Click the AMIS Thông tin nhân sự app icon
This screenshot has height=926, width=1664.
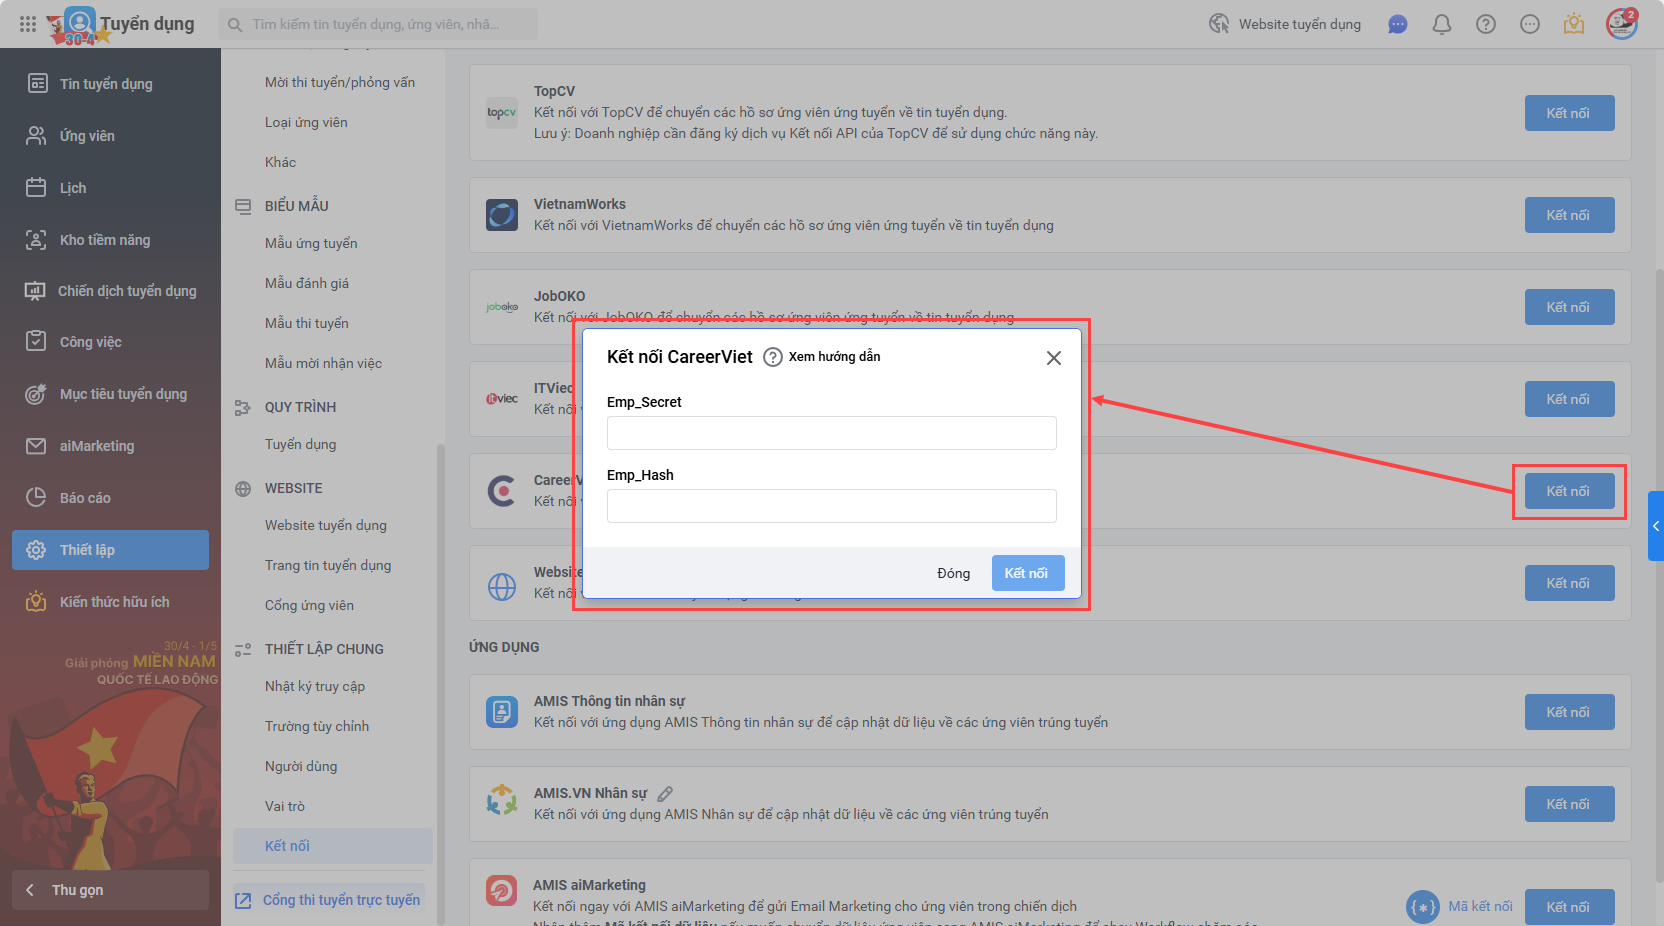coord(502,712)
